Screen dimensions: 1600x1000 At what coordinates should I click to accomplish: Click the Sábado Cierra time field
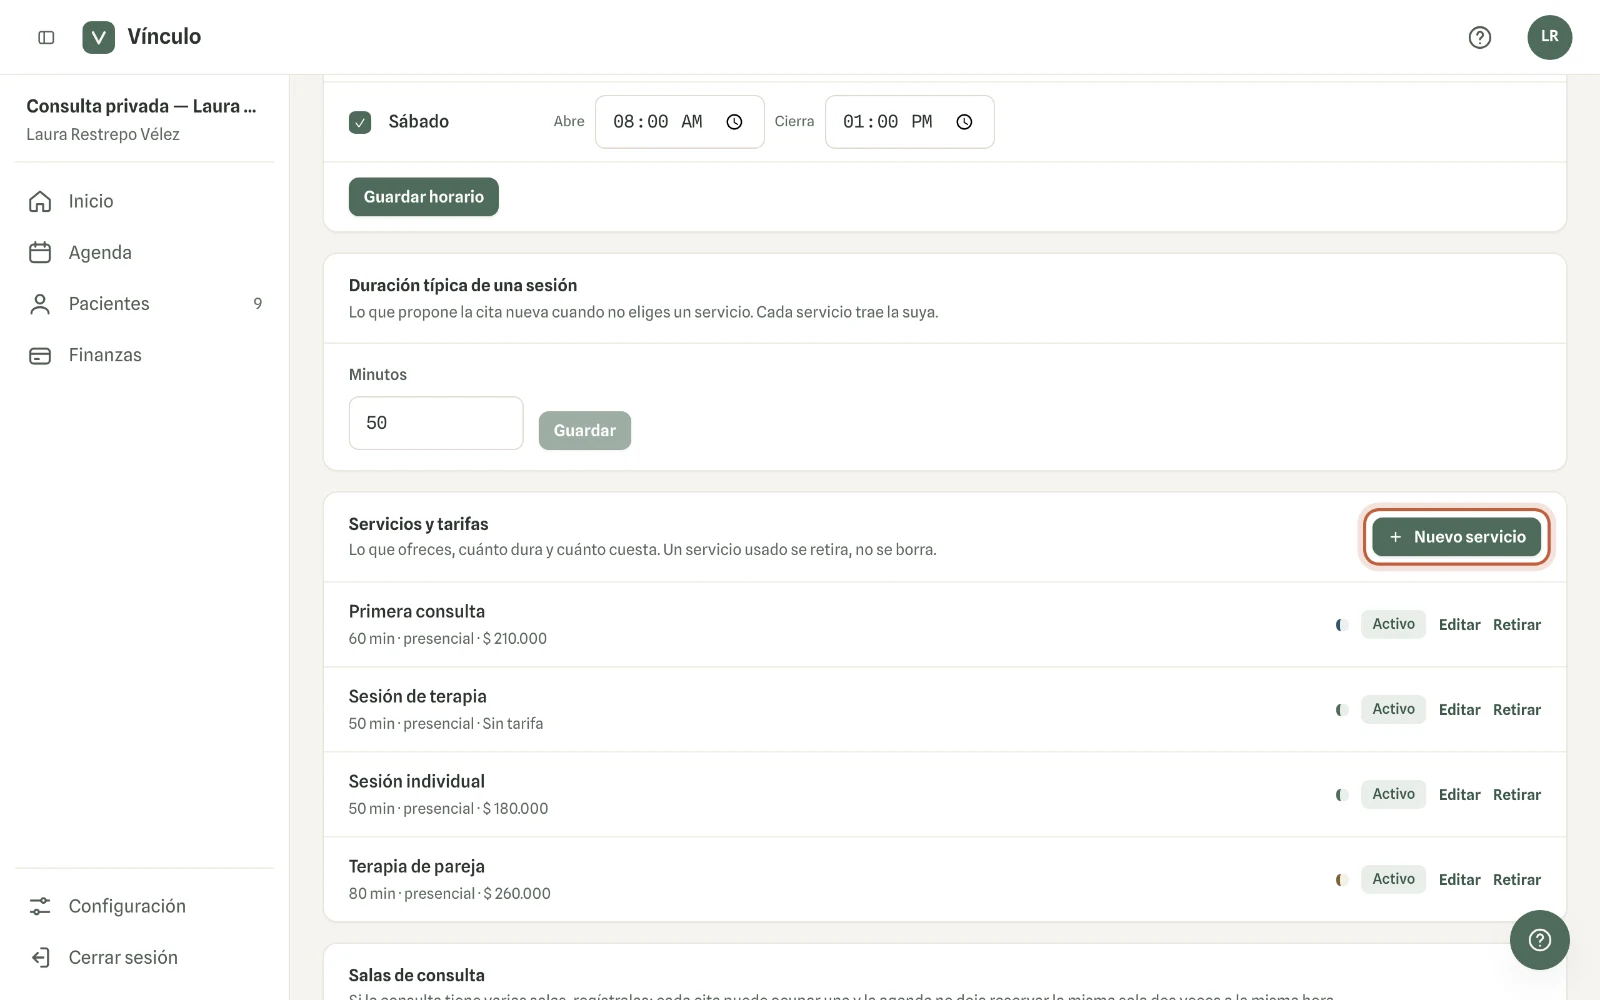pos(909,122)
